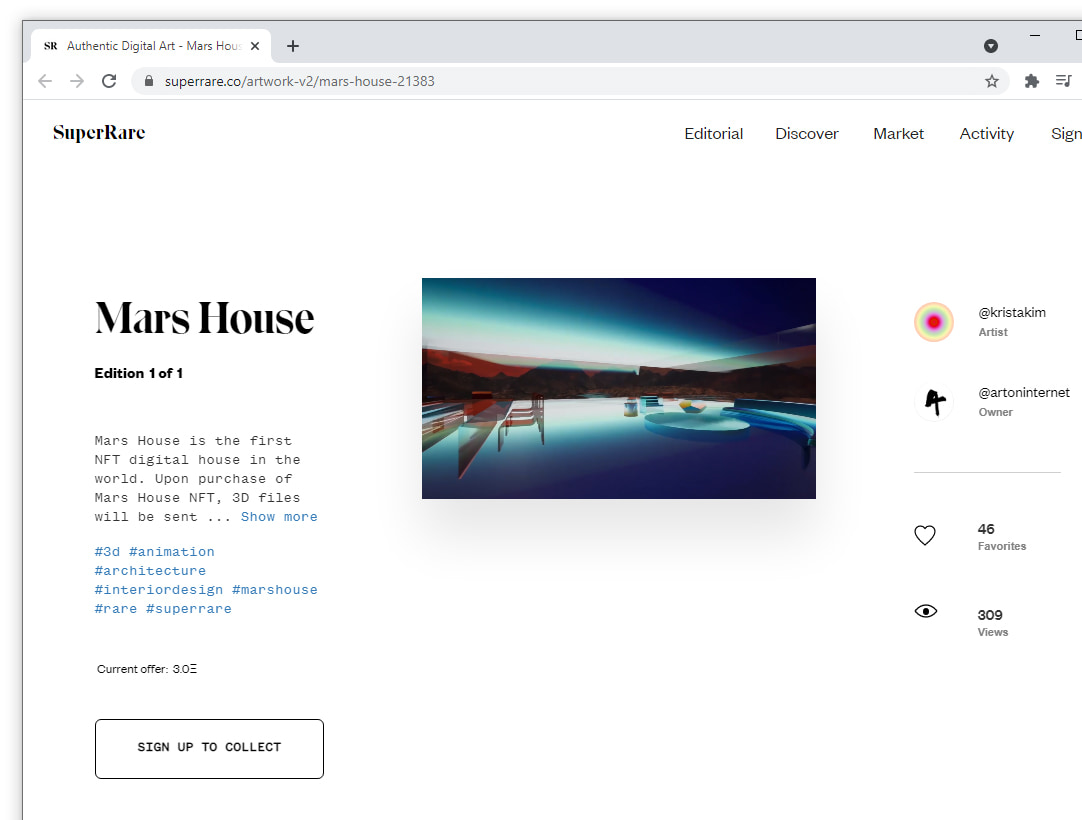Screen dimensions: 1082x820
Task: Select the Authentic Digital Art - Mars House tab
Action: (x=150, y=46)
